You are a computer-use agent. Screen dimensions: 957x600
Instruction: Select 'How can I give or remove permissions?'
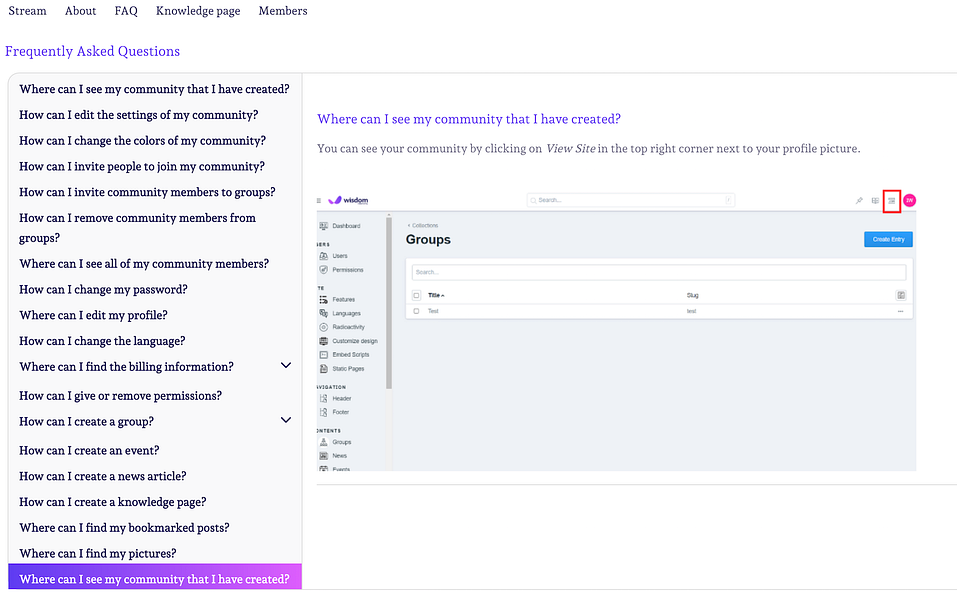coord(120,396)
